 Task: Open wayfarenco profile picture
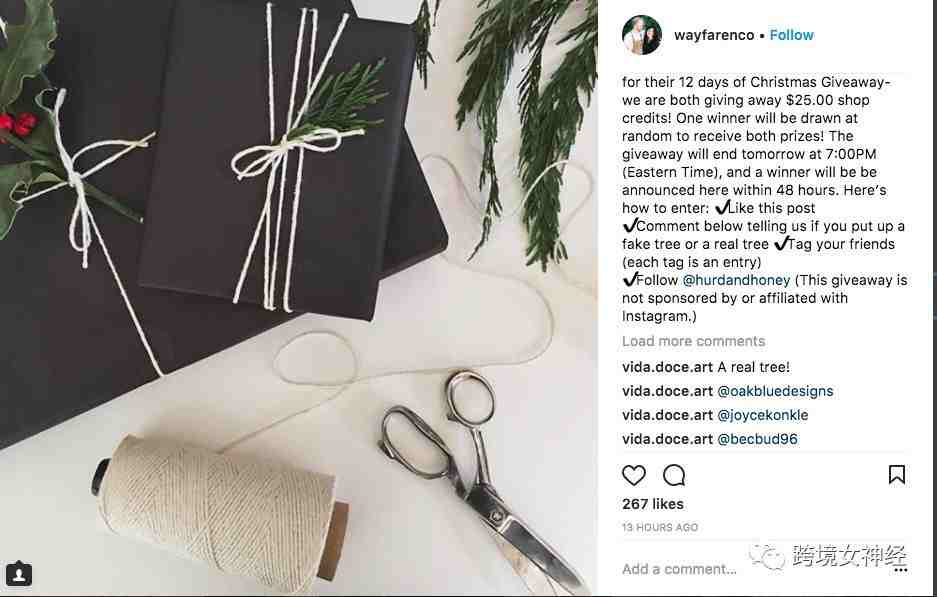click(642, 35)
